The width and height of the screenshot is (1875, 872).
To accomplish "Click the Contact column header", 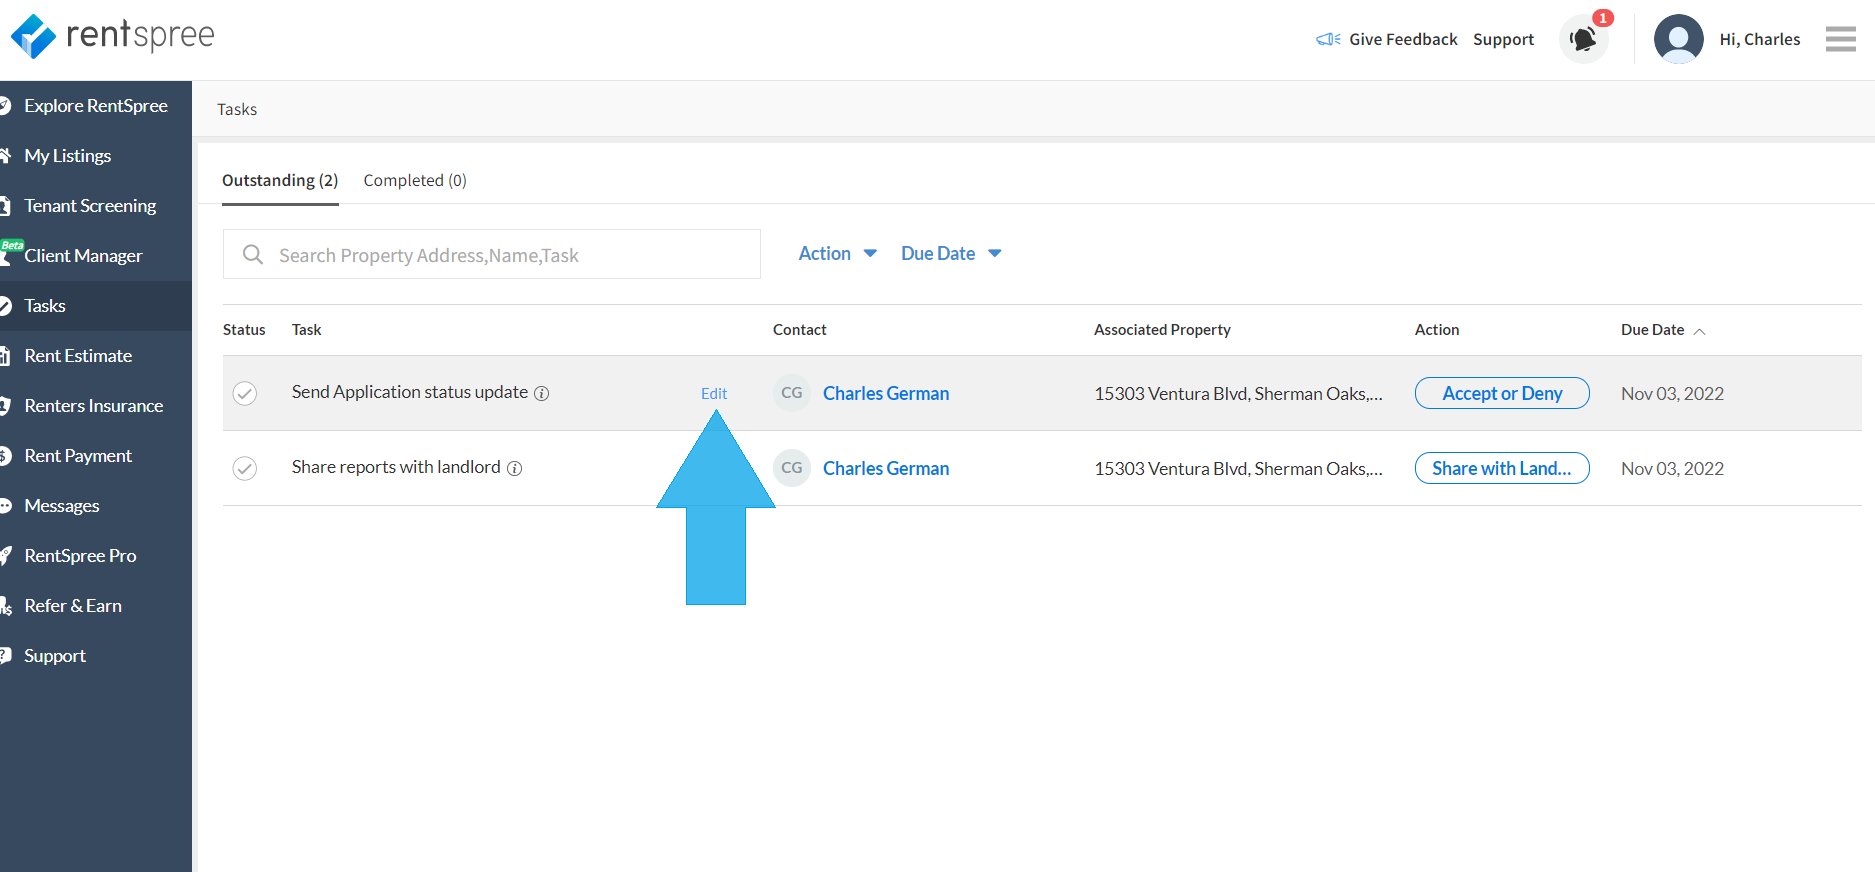I will (x=800, y=330).
